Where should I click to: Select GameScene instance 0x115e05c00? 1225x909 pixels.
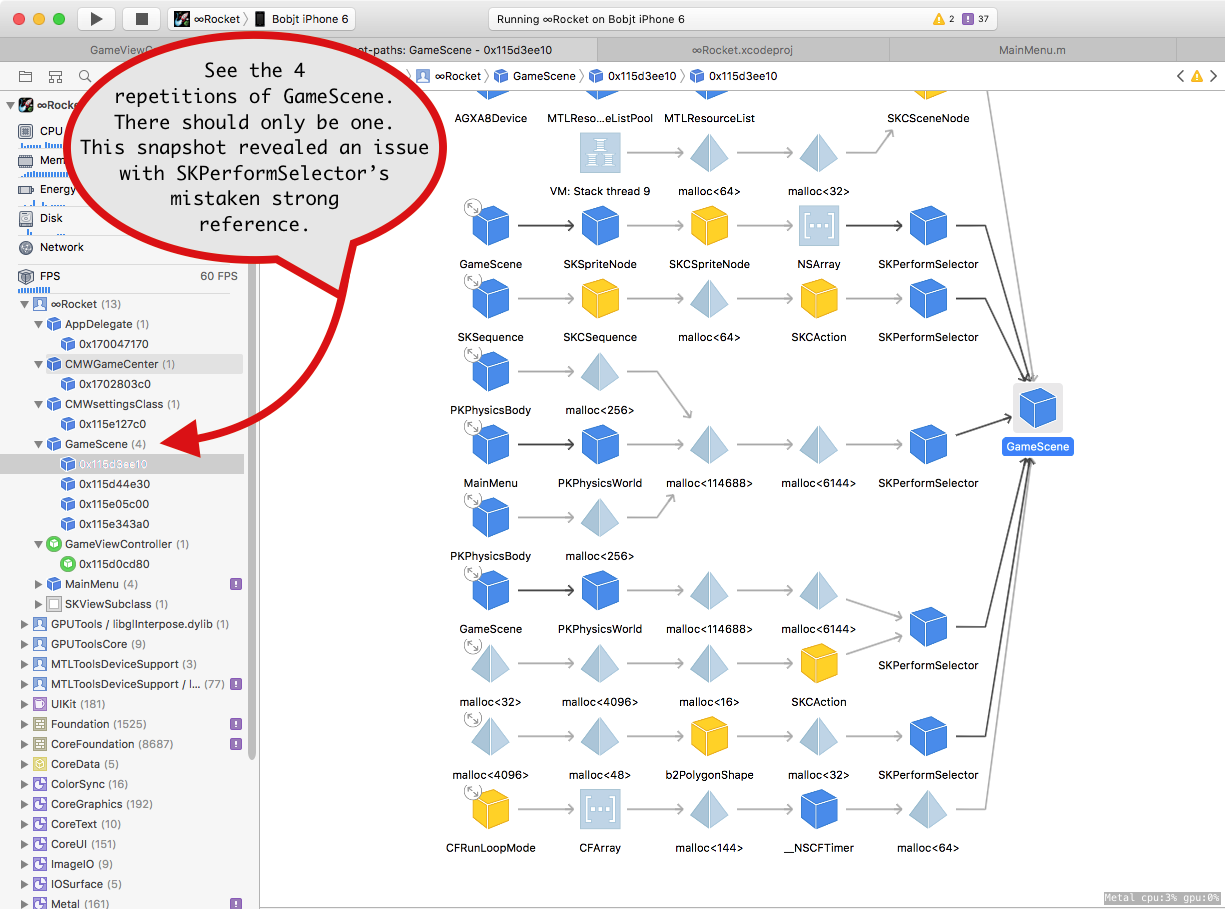(x=114, y=504)
